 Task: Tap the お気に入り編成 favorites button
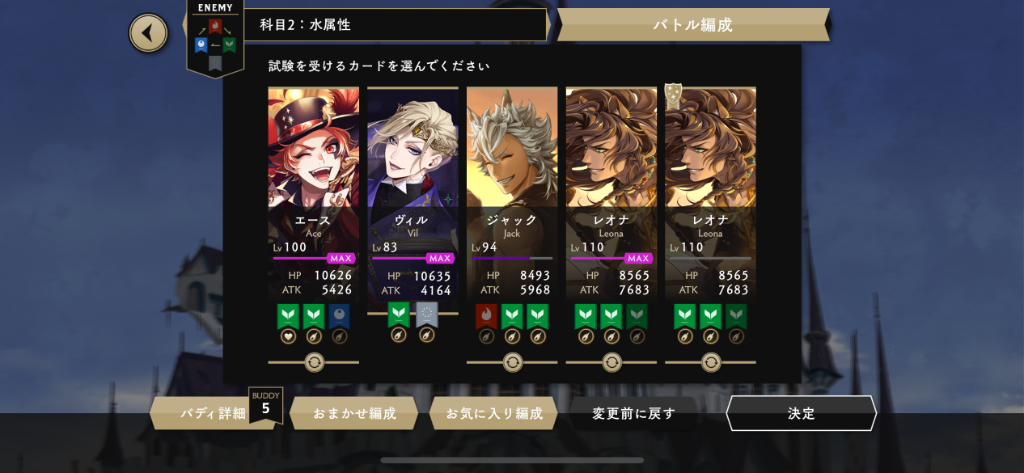[x=494, y=414]
